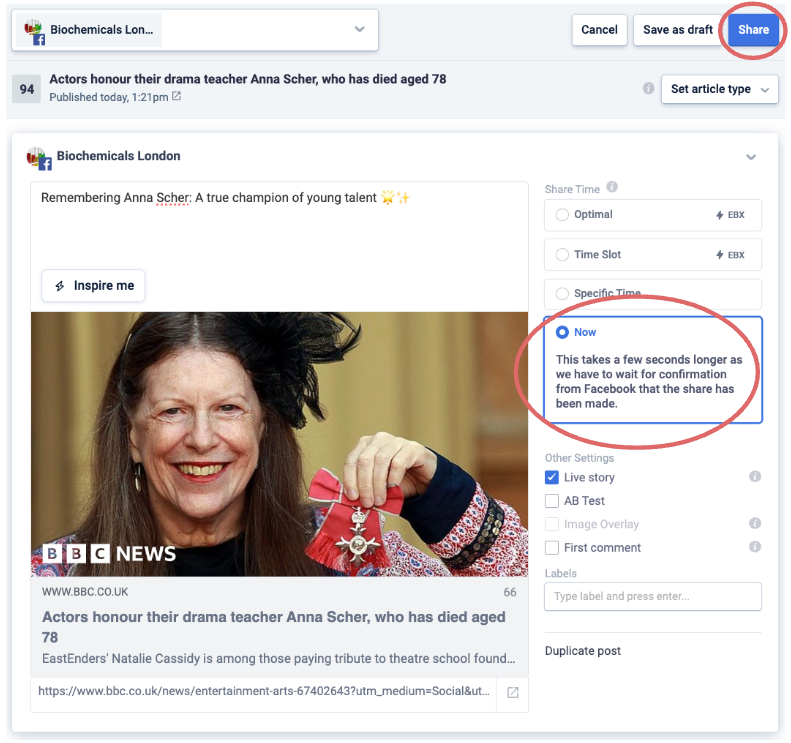
Task: Tick the First comment checkbox
Action: [552, 548]
